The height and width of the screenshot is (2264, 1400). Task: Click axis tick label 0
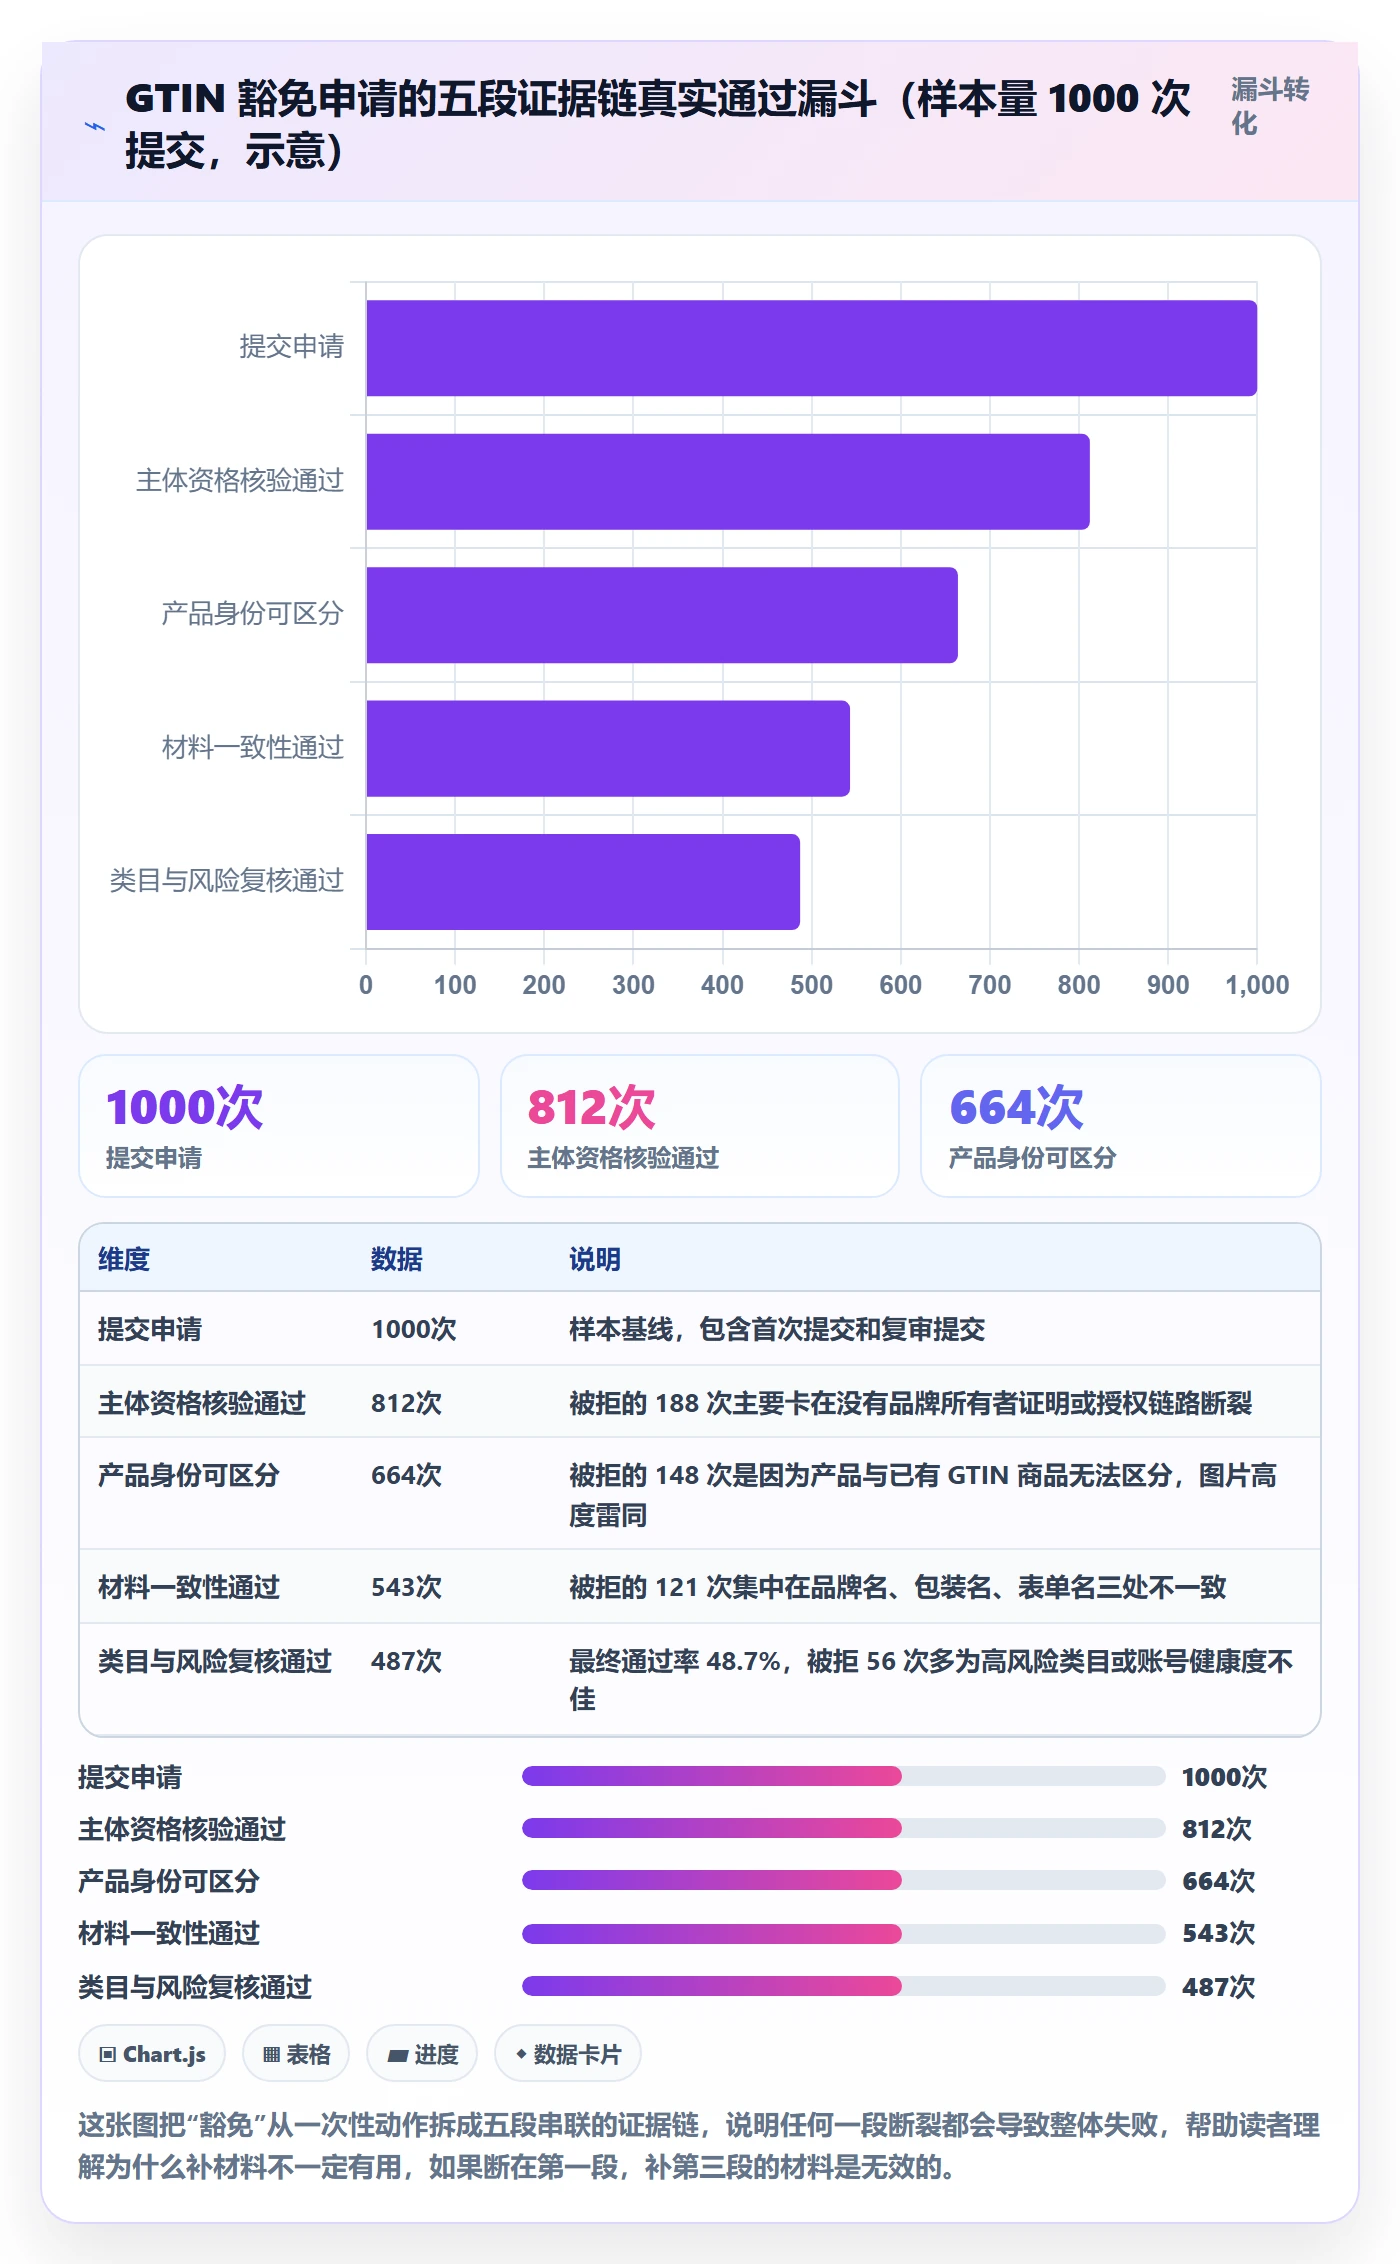click(366, 985)
